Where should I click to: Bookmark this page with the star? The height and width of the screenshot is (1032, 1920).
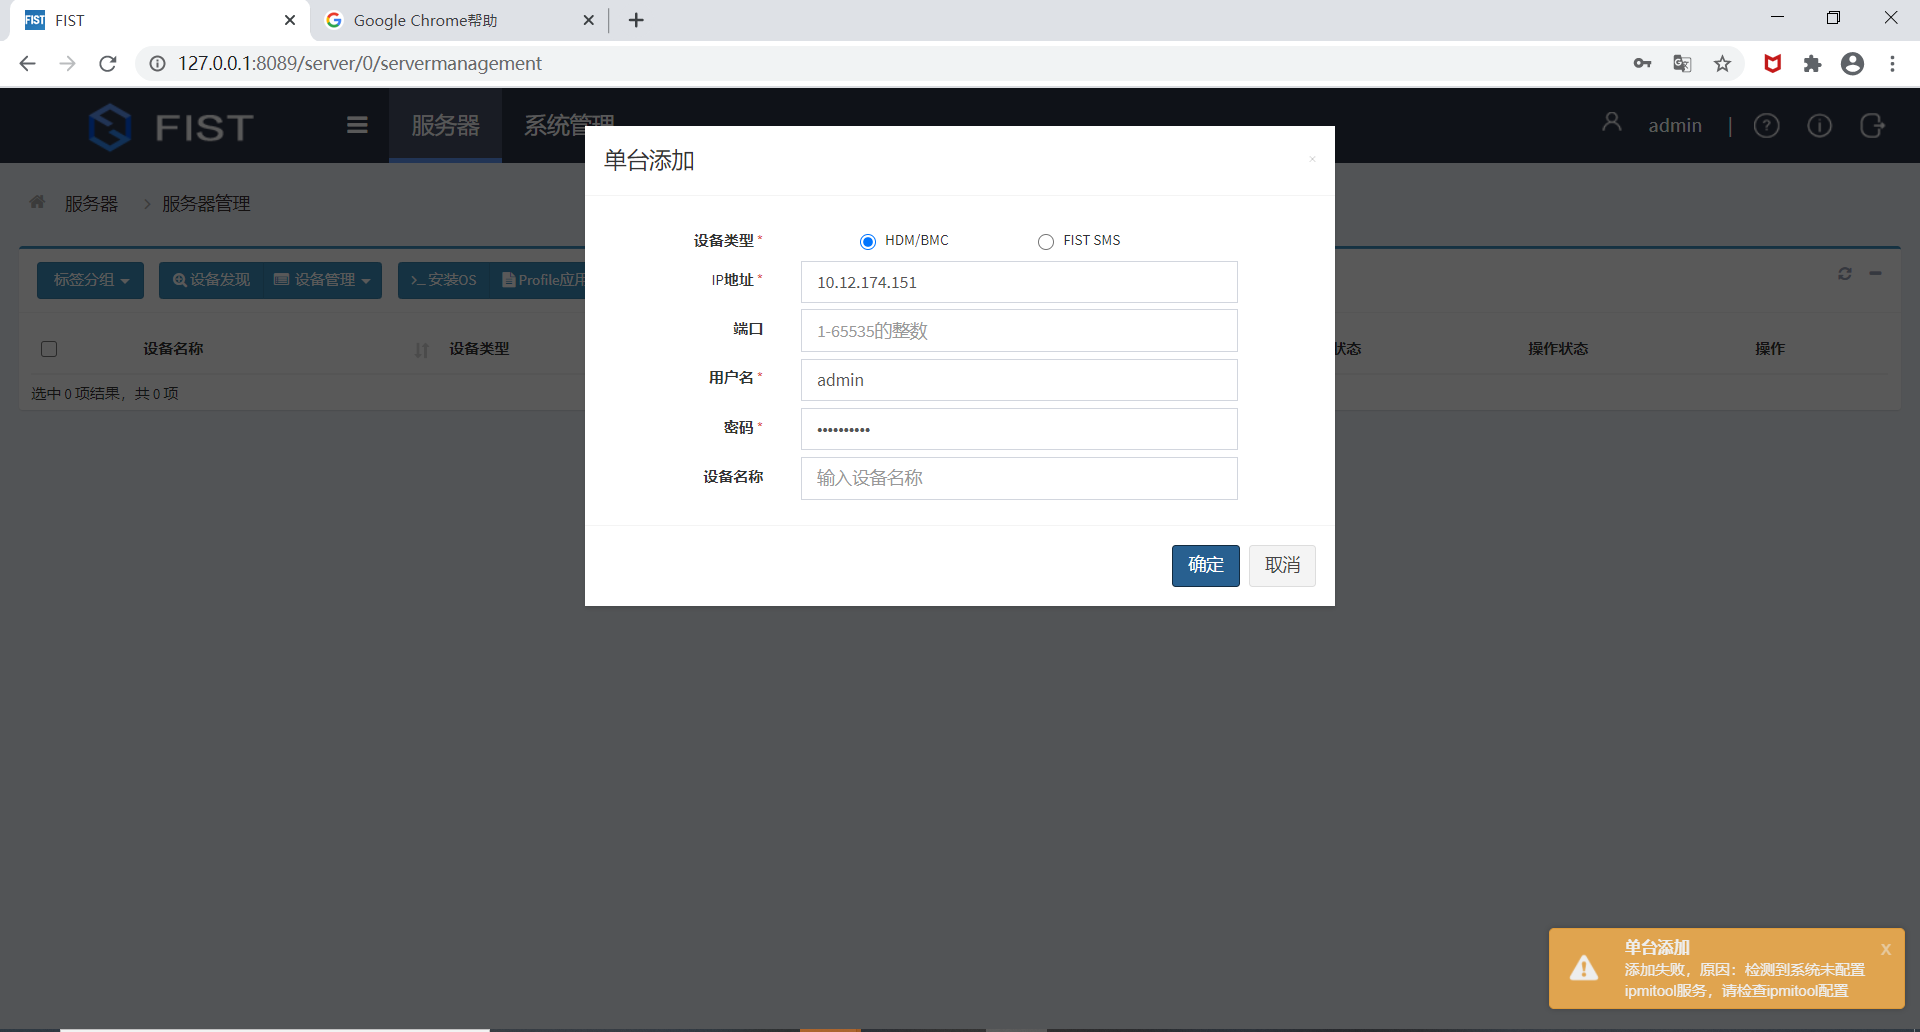click(1722, 64)
